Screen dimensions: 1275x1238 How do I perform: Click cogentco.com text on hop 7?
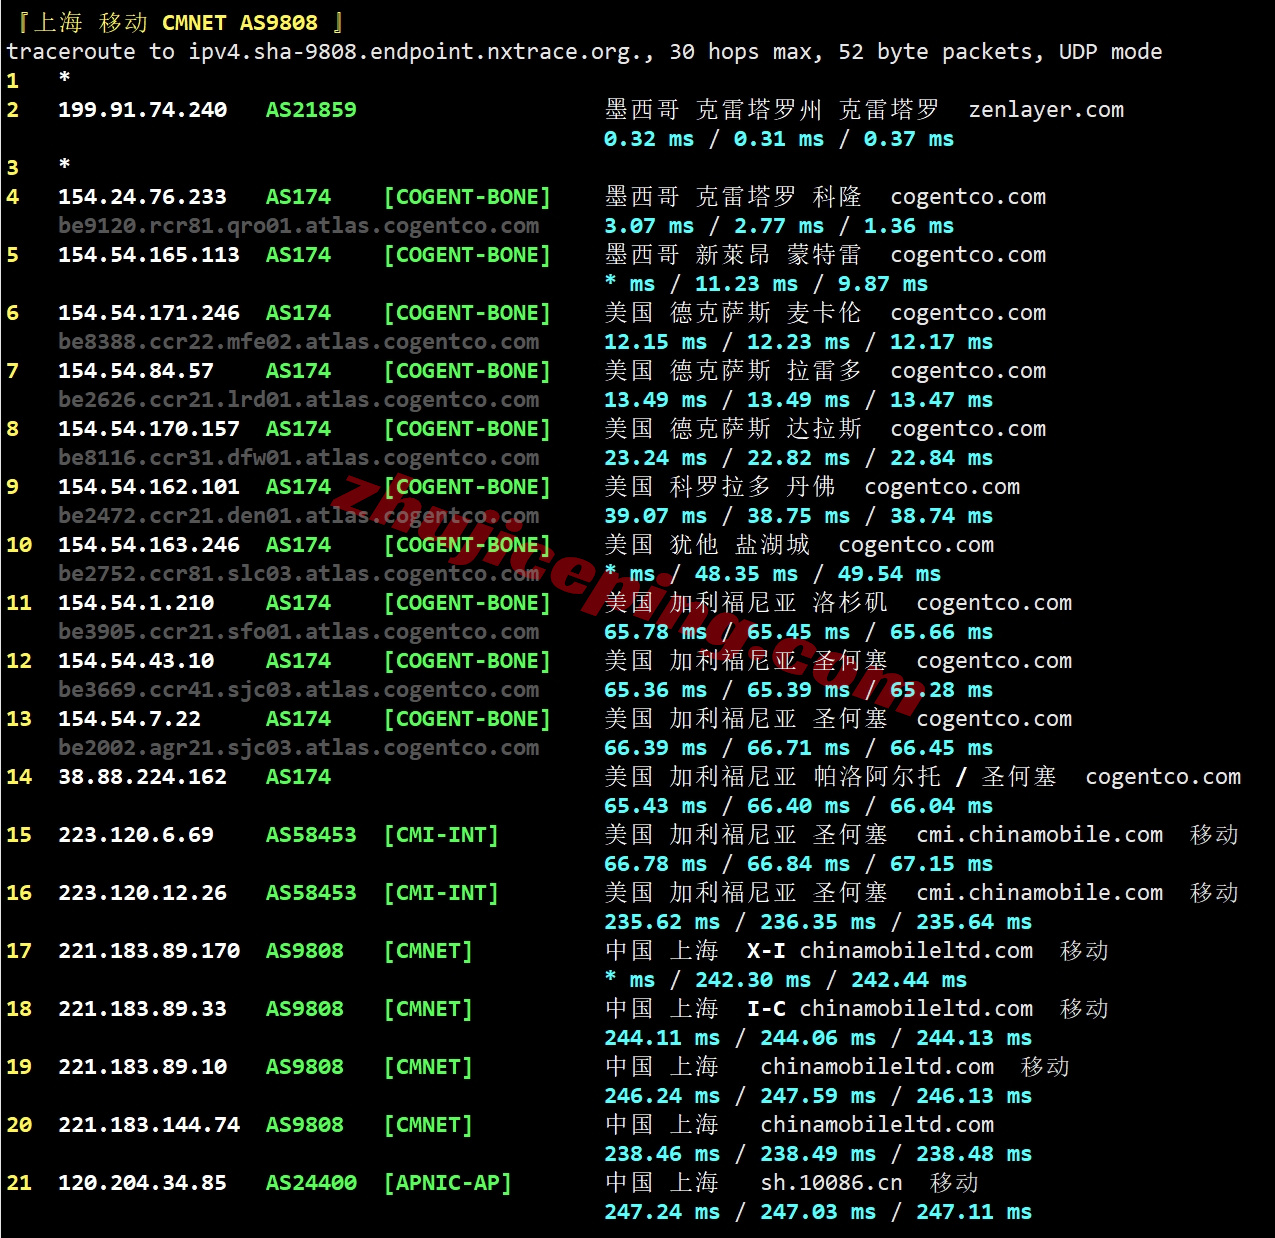click(x=968, y=370)
